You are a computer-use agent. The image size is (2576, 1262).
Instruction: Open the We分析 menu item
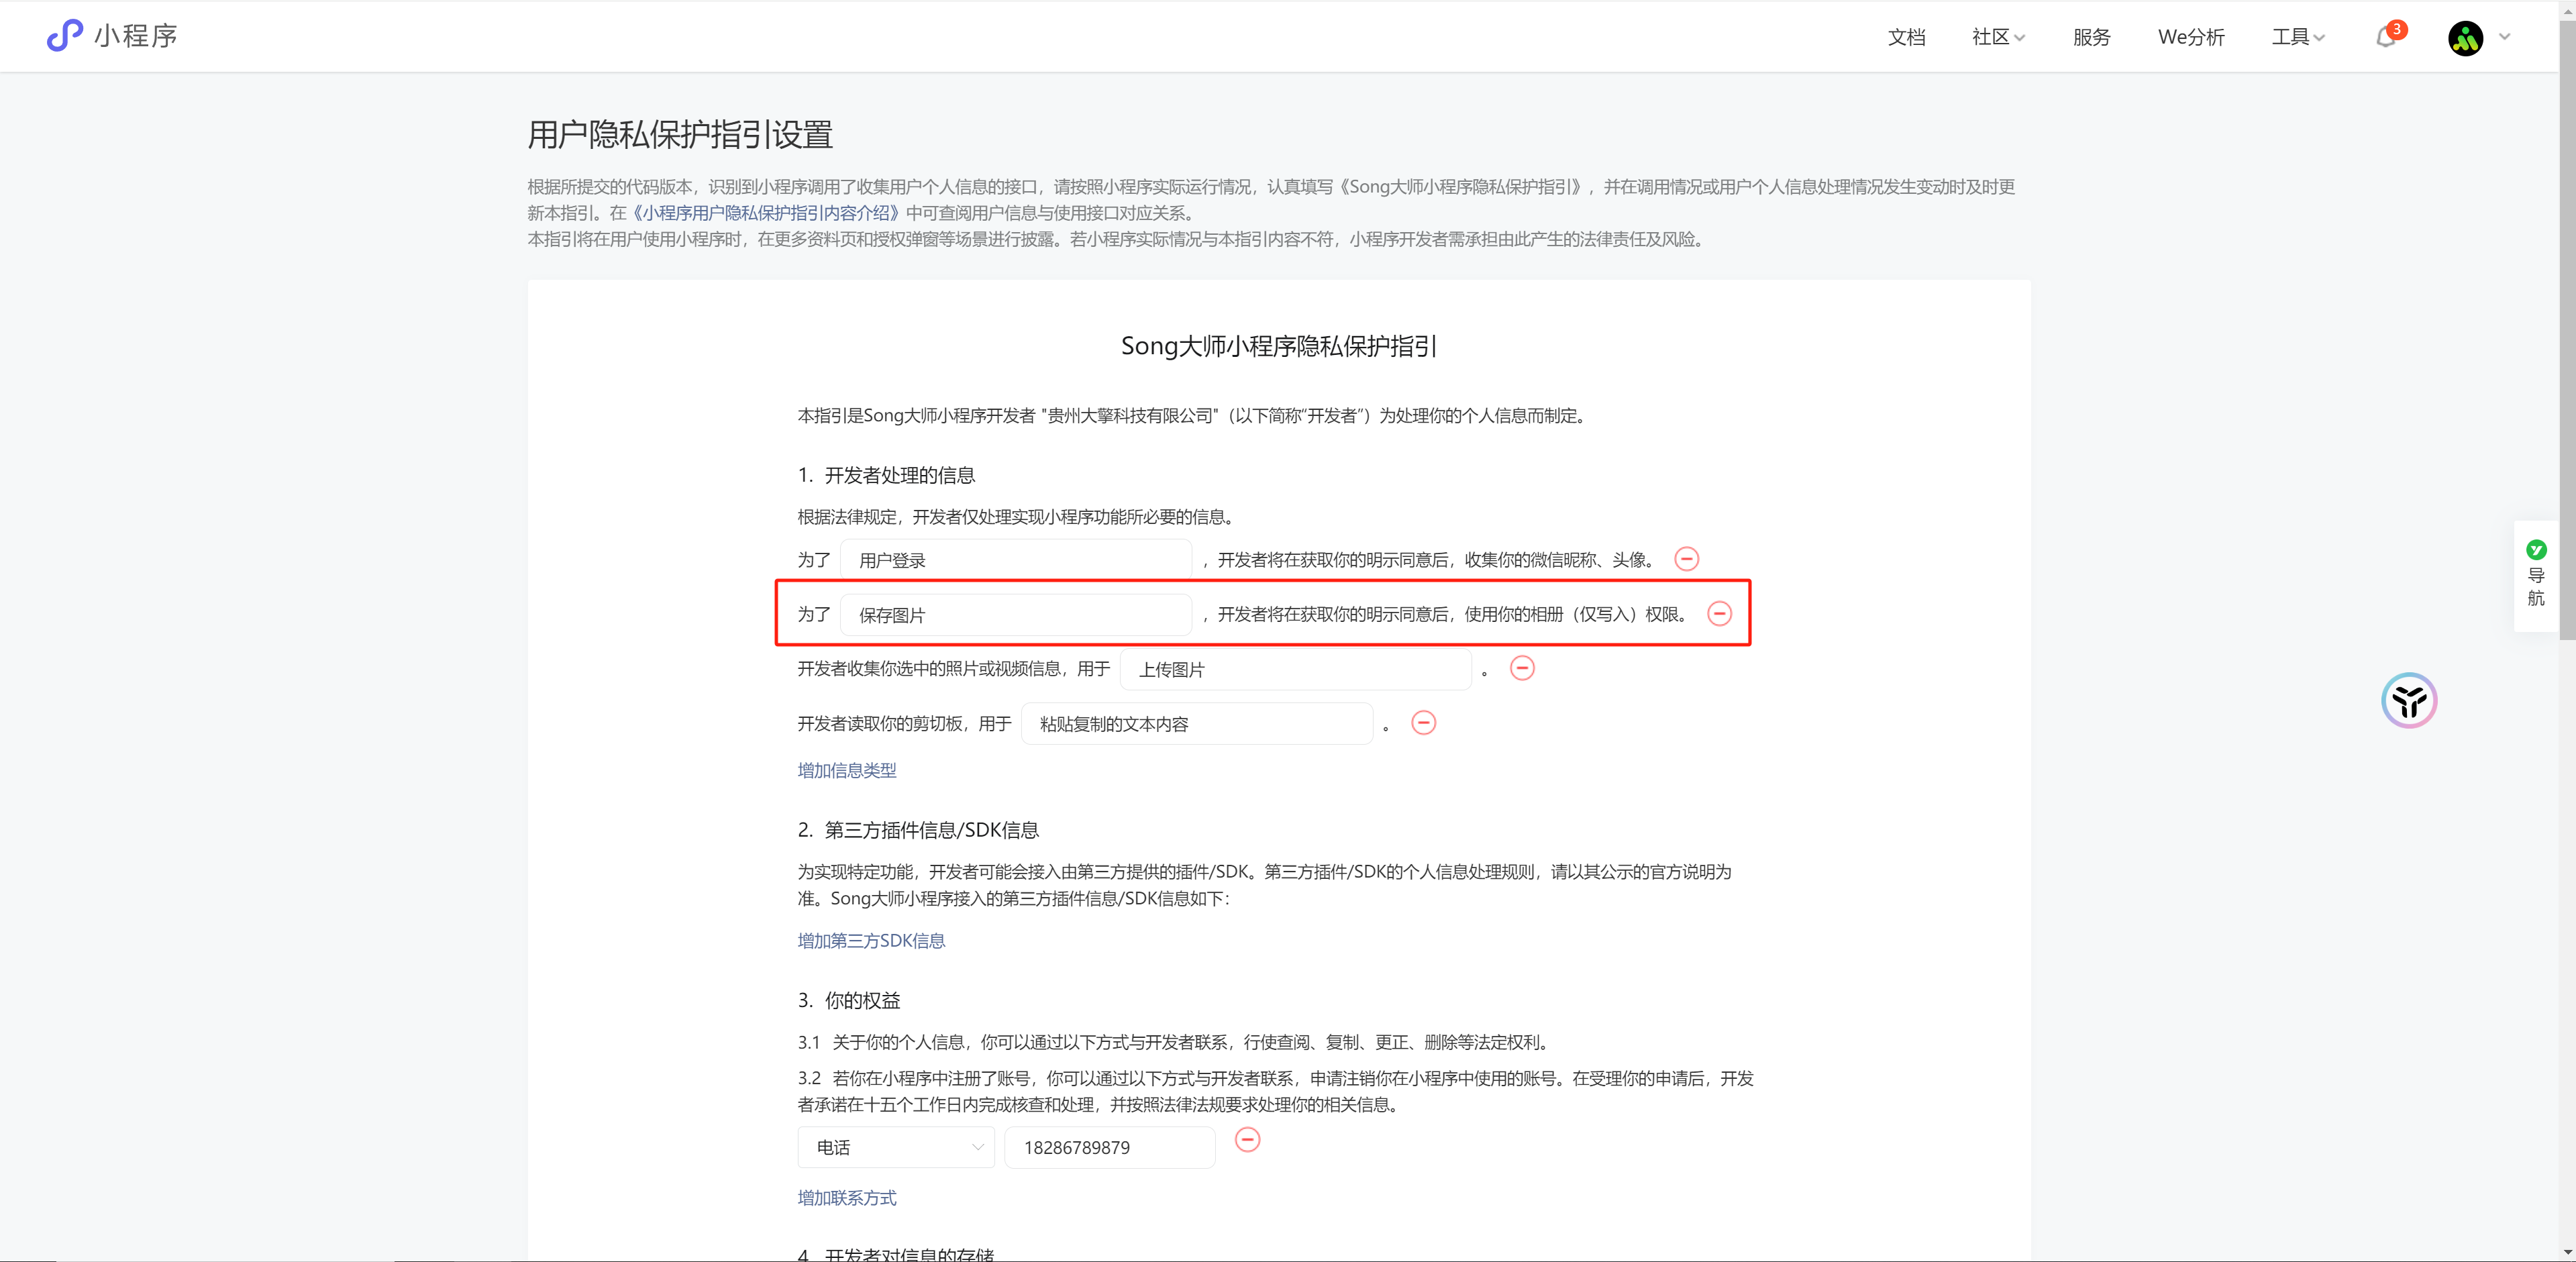pyautogui.click(x=2191, y=37)
